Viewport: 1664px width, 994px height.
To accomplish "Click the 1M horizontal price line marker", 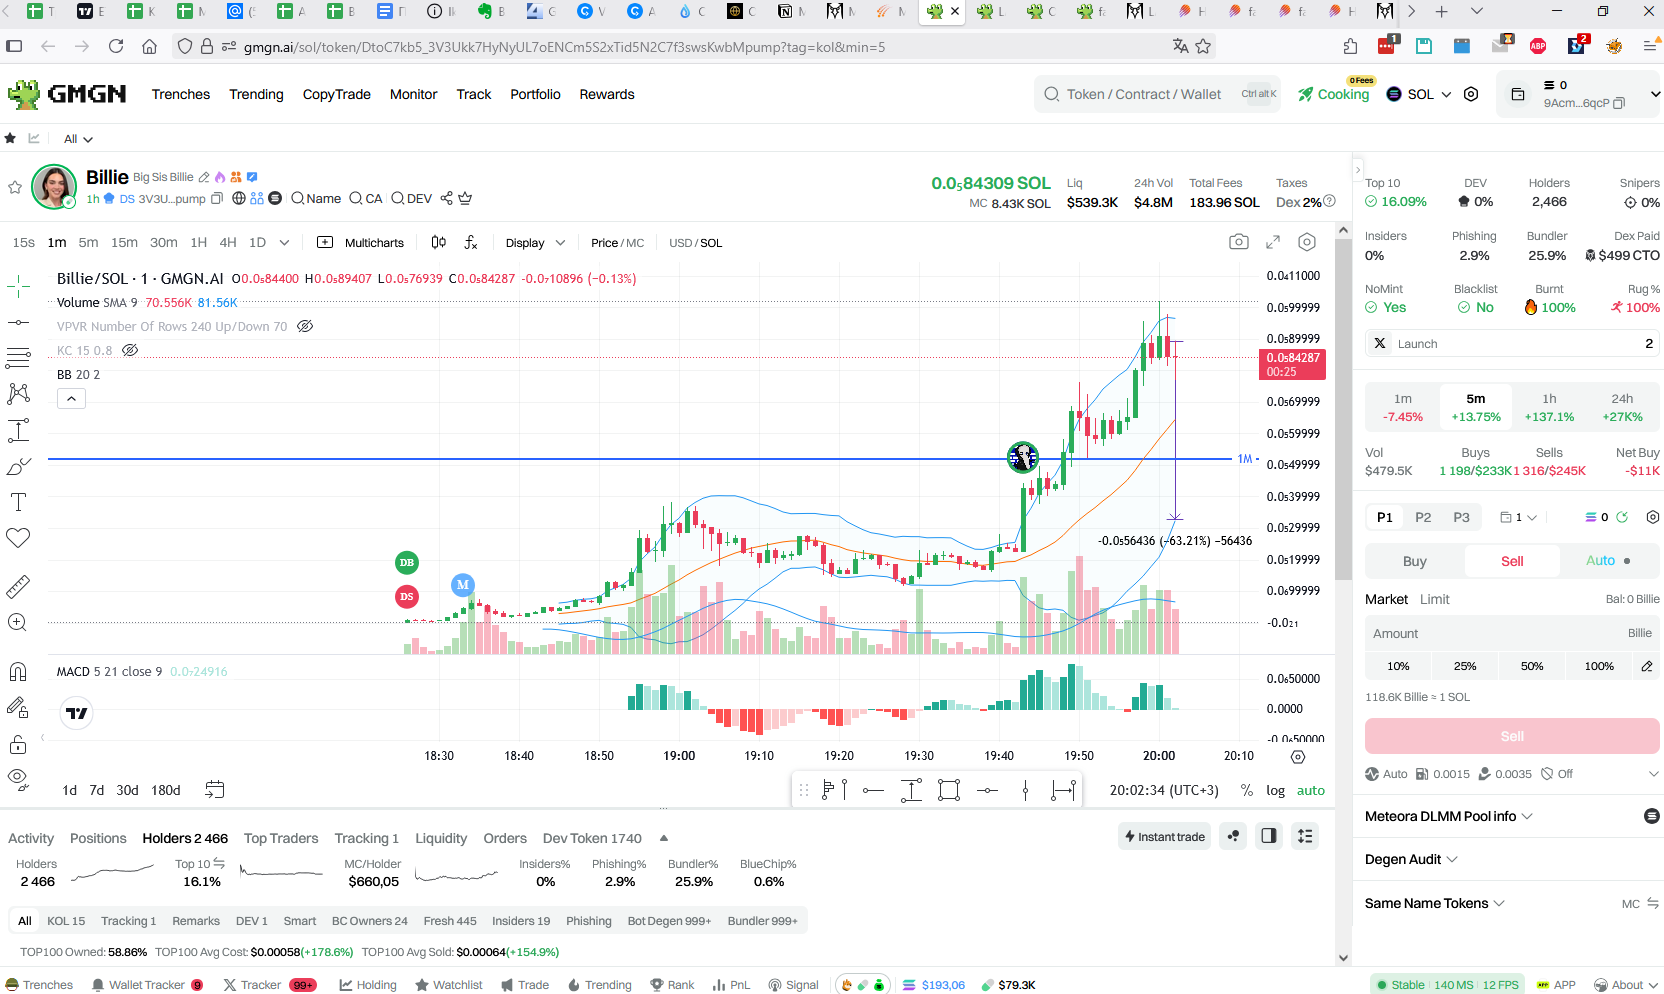I will (1247, 459).
